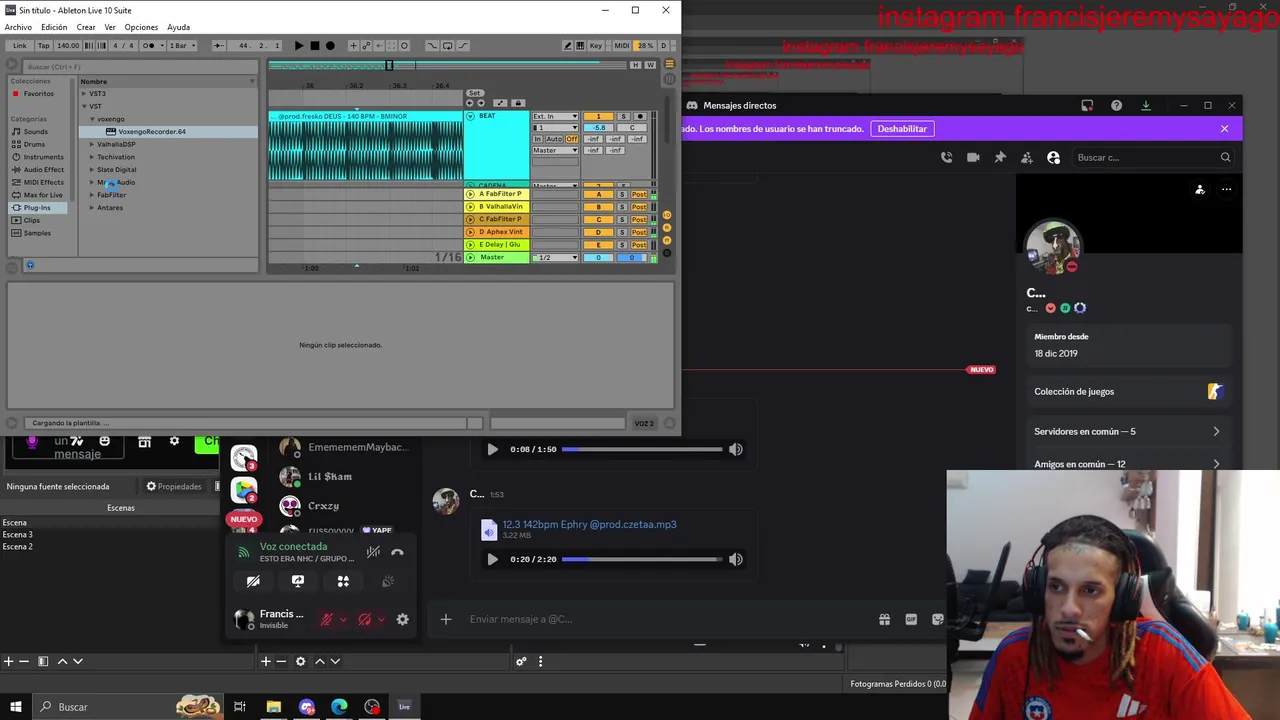Toggle the Discord user profile panel

[x=1053, y=157]
